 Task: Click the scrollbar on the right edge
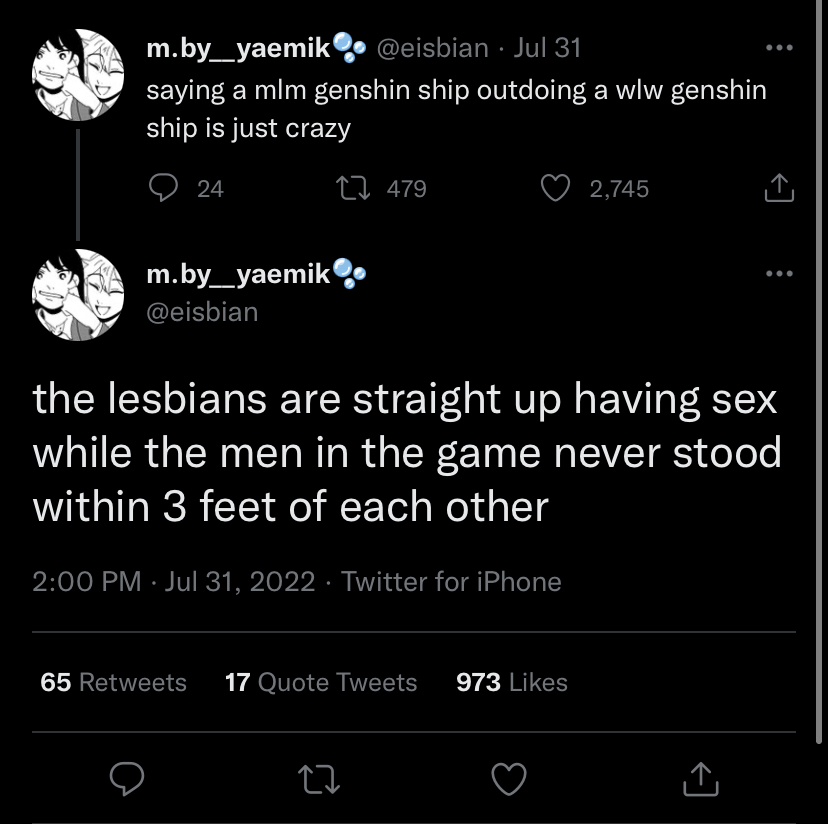click(x=818, y=372)
